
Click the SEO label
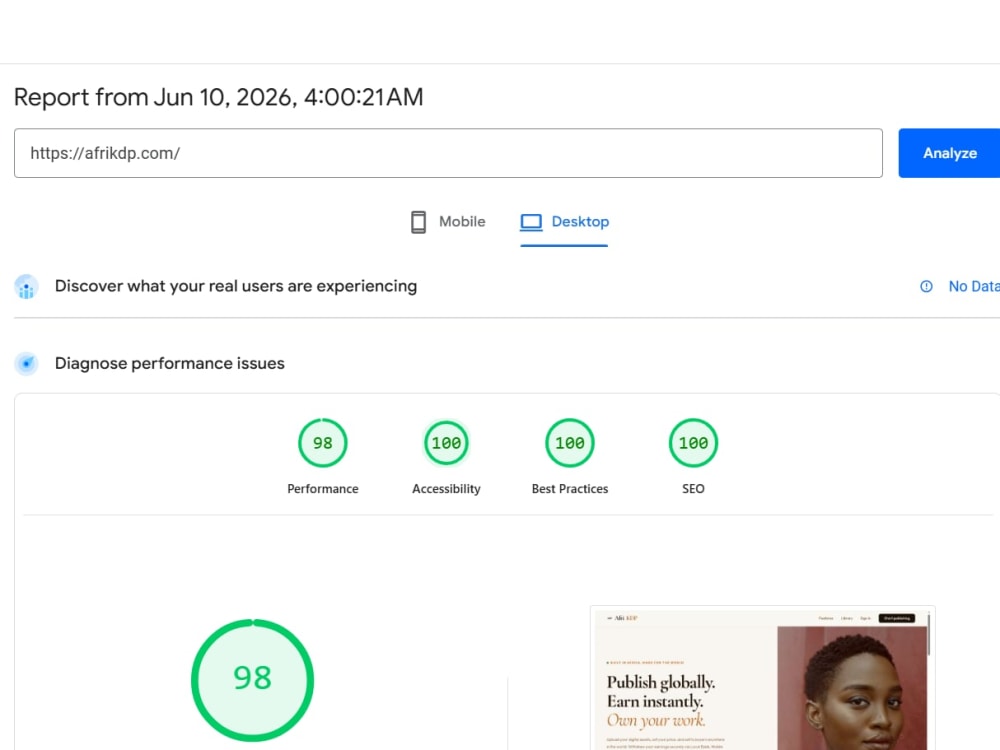point(693,489)
